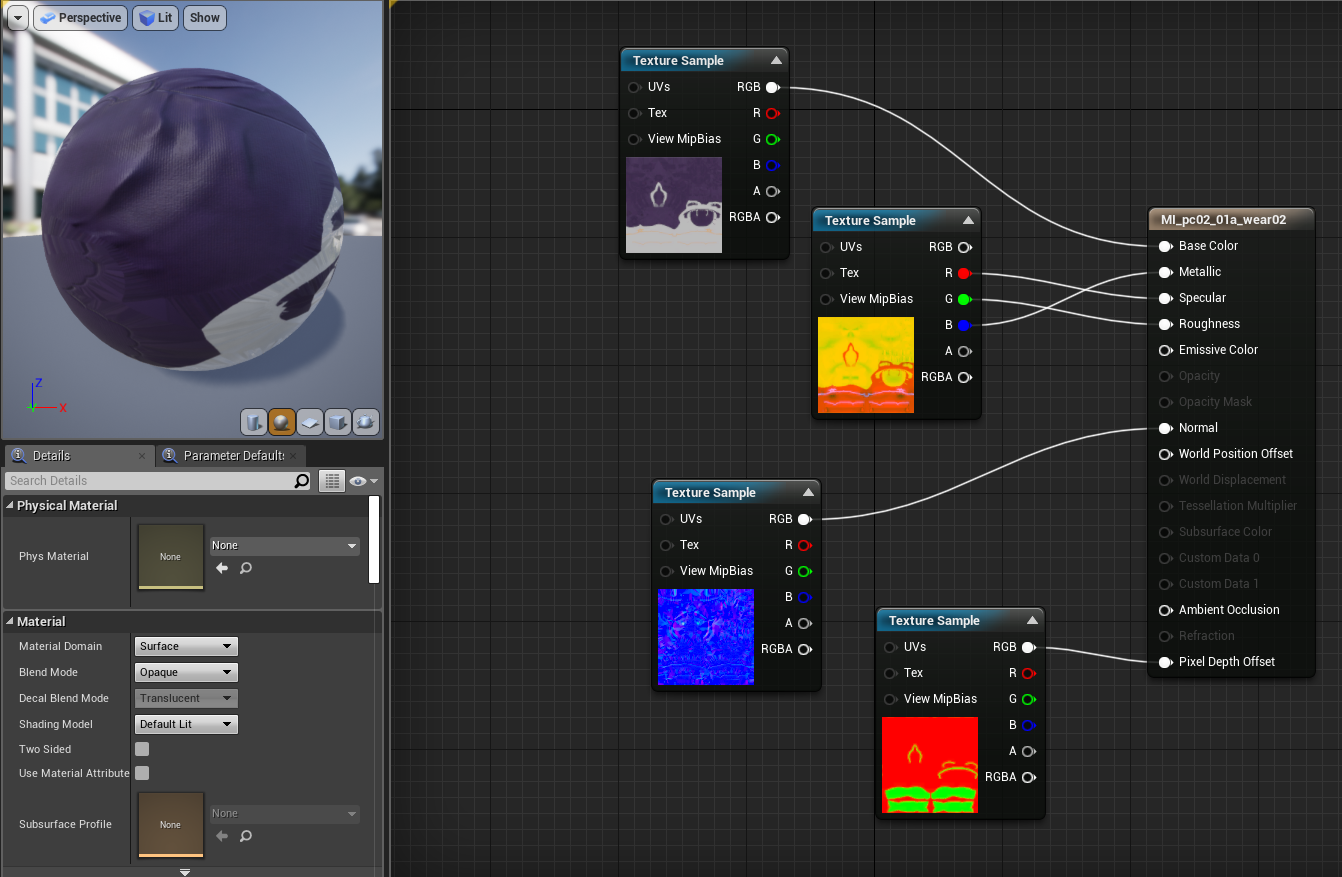
Task: Open the Perspective view menu
Action: click(x=80, y=17)
